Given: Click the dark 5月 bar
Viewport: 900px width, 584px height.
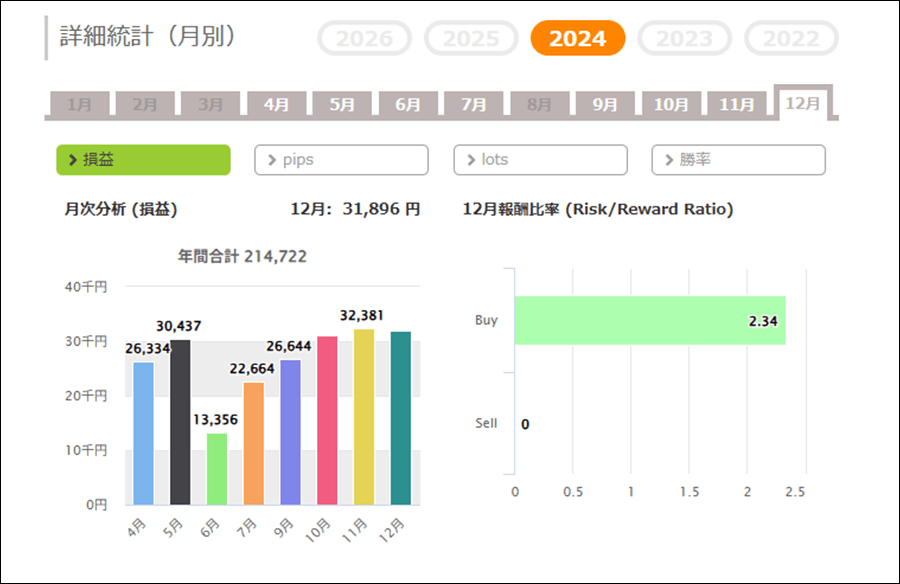Looking at the screenshot, I should tap(180, 422).
